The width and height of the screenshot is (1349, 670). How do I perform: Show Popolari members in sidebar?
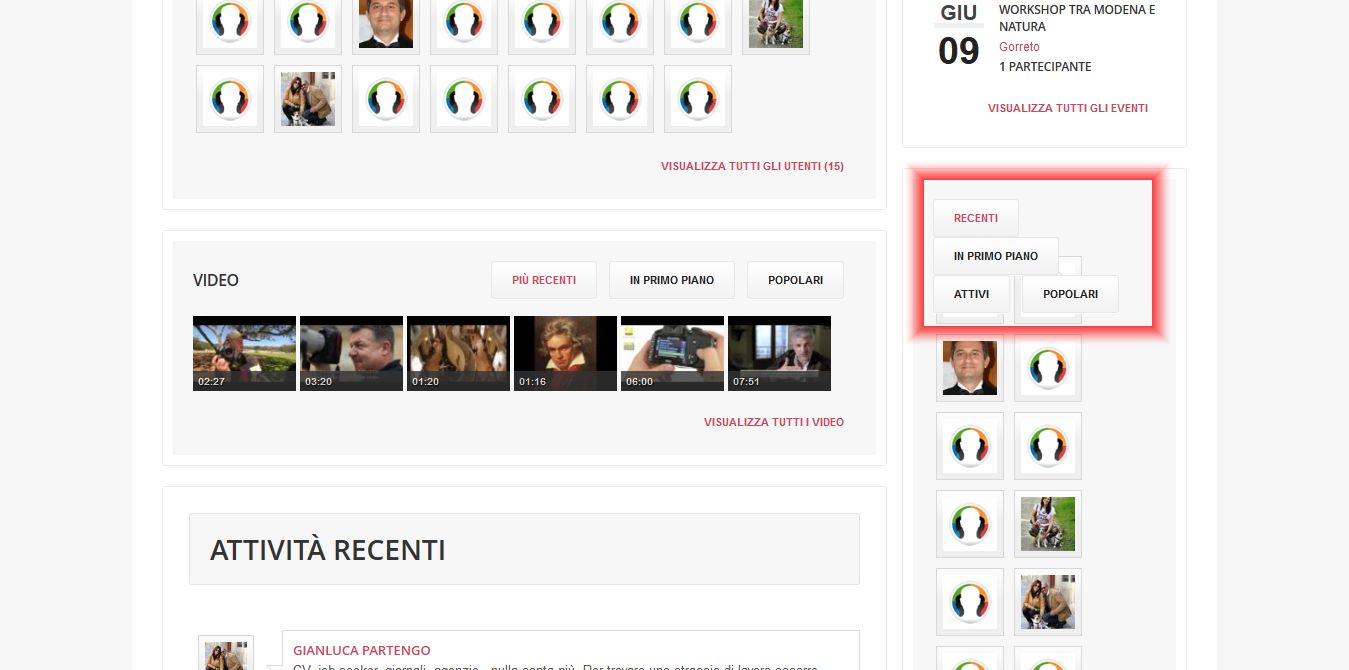click(x=1070, y=294)
